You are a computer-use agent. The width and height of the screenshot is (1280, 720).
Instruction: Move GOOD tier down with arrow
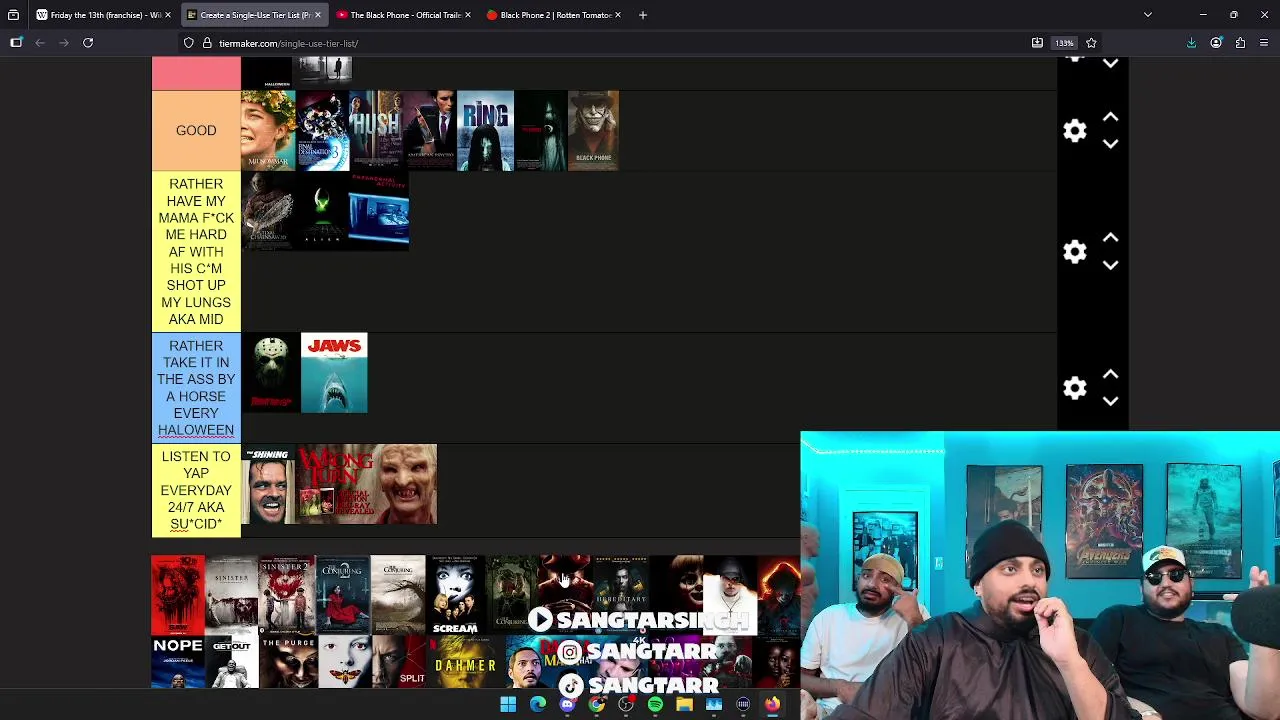click(1110, 144)
